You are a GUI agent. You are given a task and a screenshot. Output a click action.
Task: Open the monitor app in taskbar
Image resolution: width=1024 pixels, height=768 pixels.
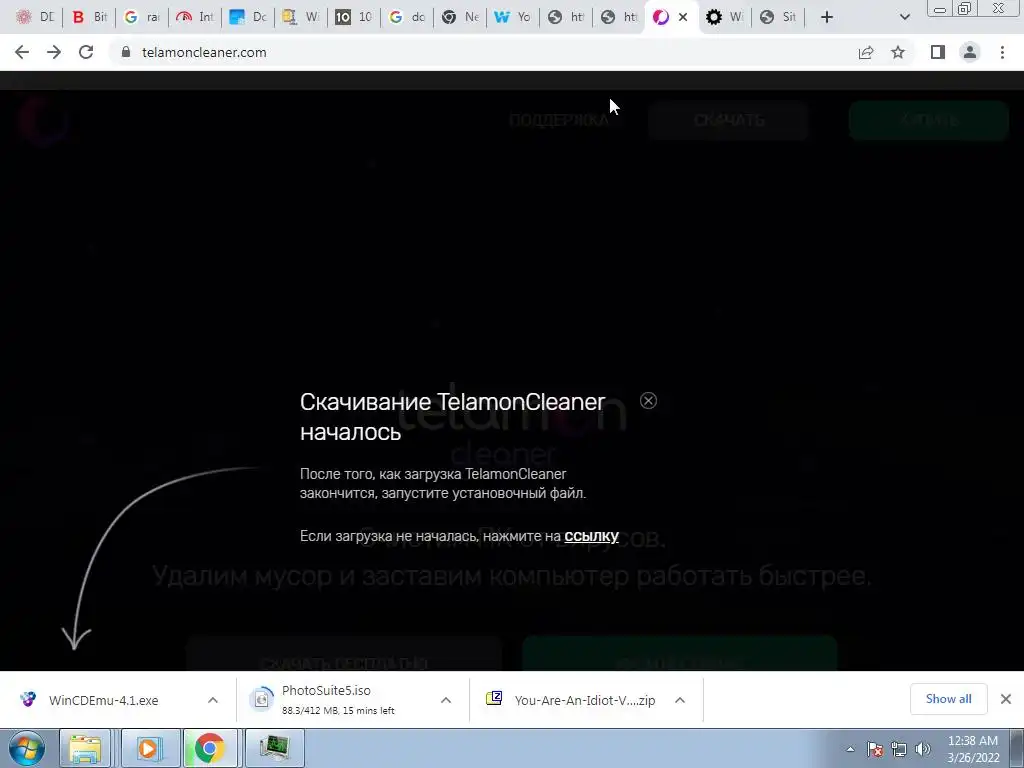[x=274, y=748]
